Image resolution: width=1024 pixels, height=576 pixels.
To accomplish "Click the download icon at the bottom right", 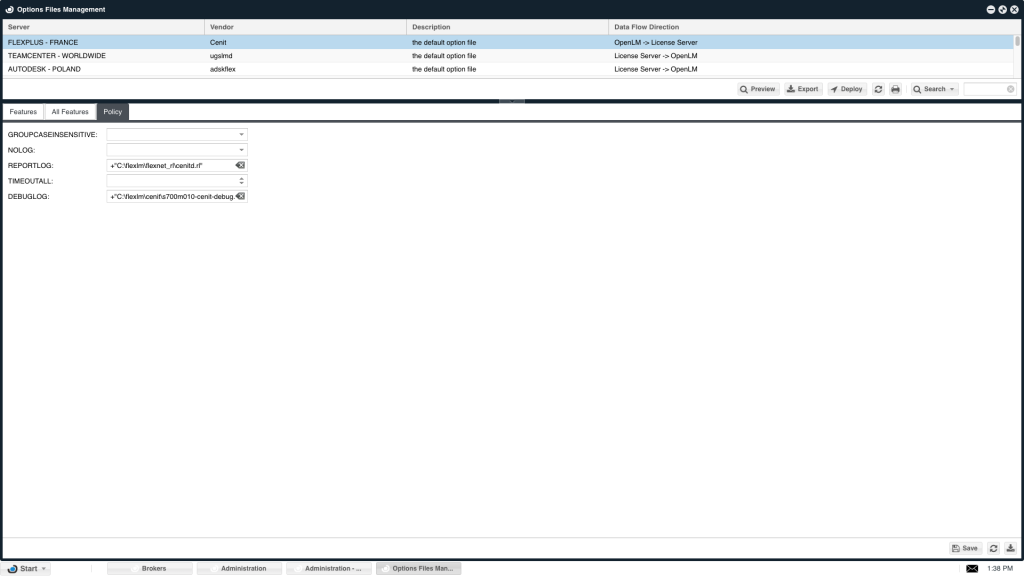I will pos(1011,548).
